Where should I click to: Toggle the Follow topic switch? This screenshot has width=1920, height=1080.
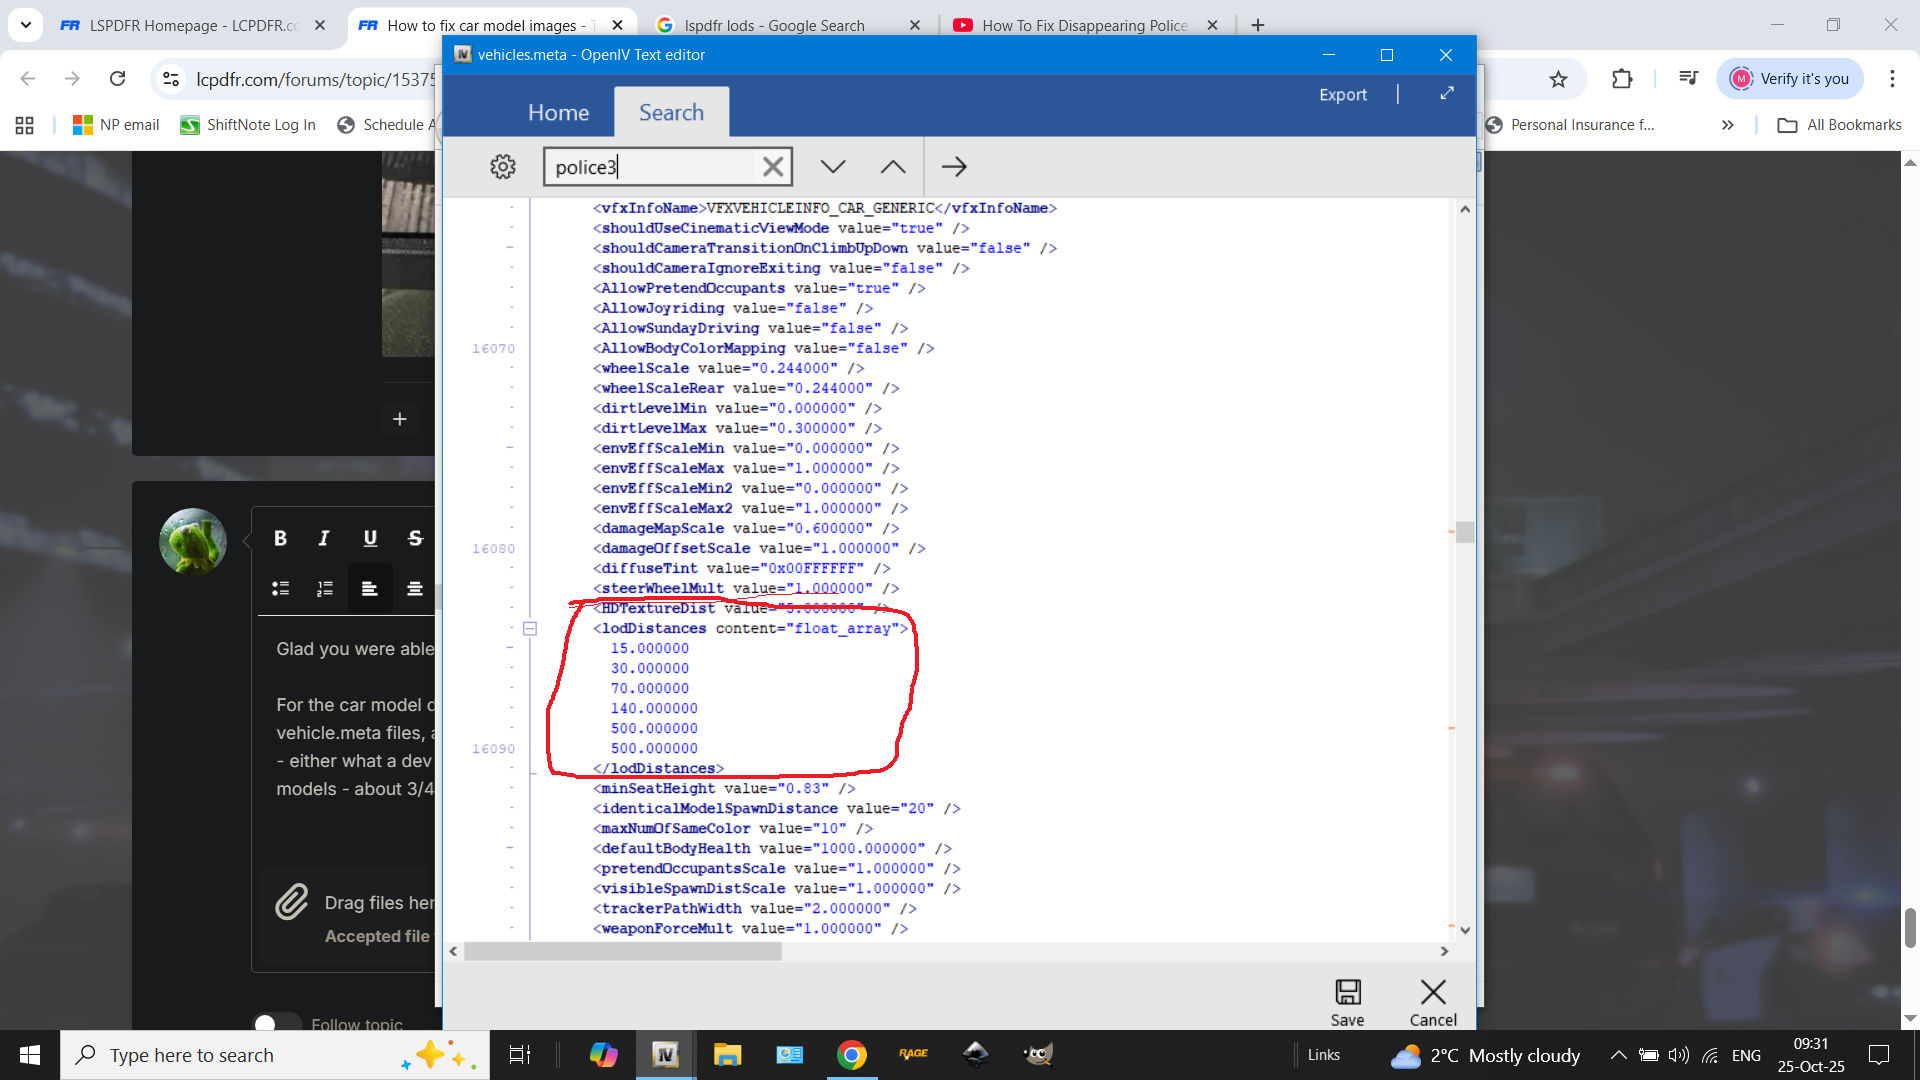coord(277,1023)
